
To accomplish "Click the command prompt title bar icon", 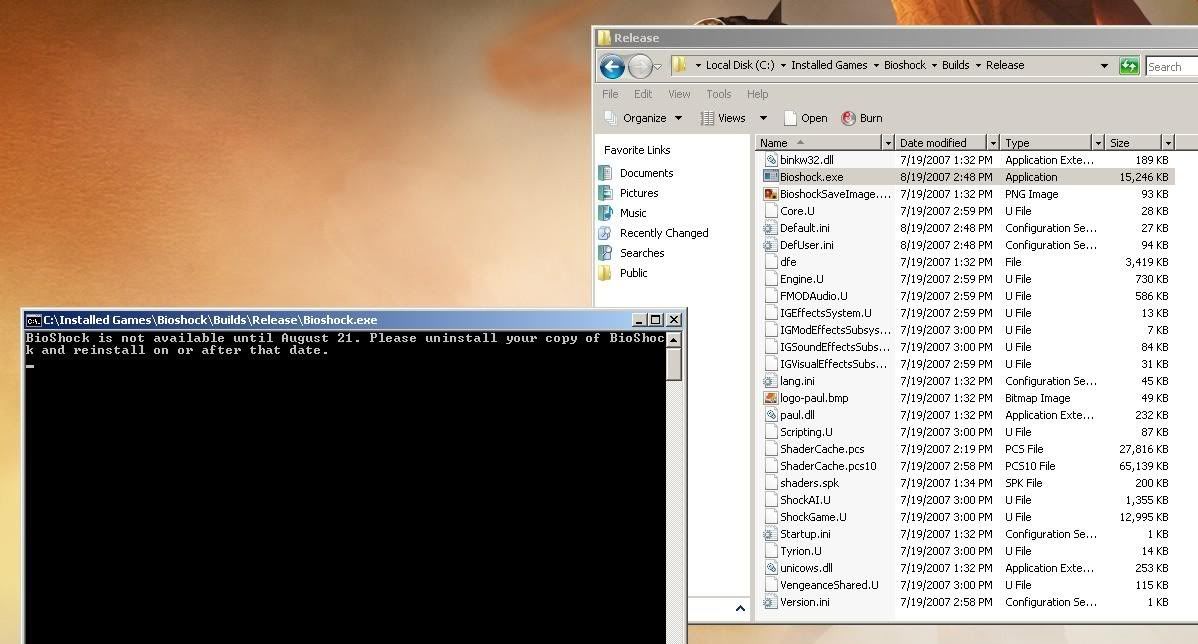I will click(x=33, y=320).
